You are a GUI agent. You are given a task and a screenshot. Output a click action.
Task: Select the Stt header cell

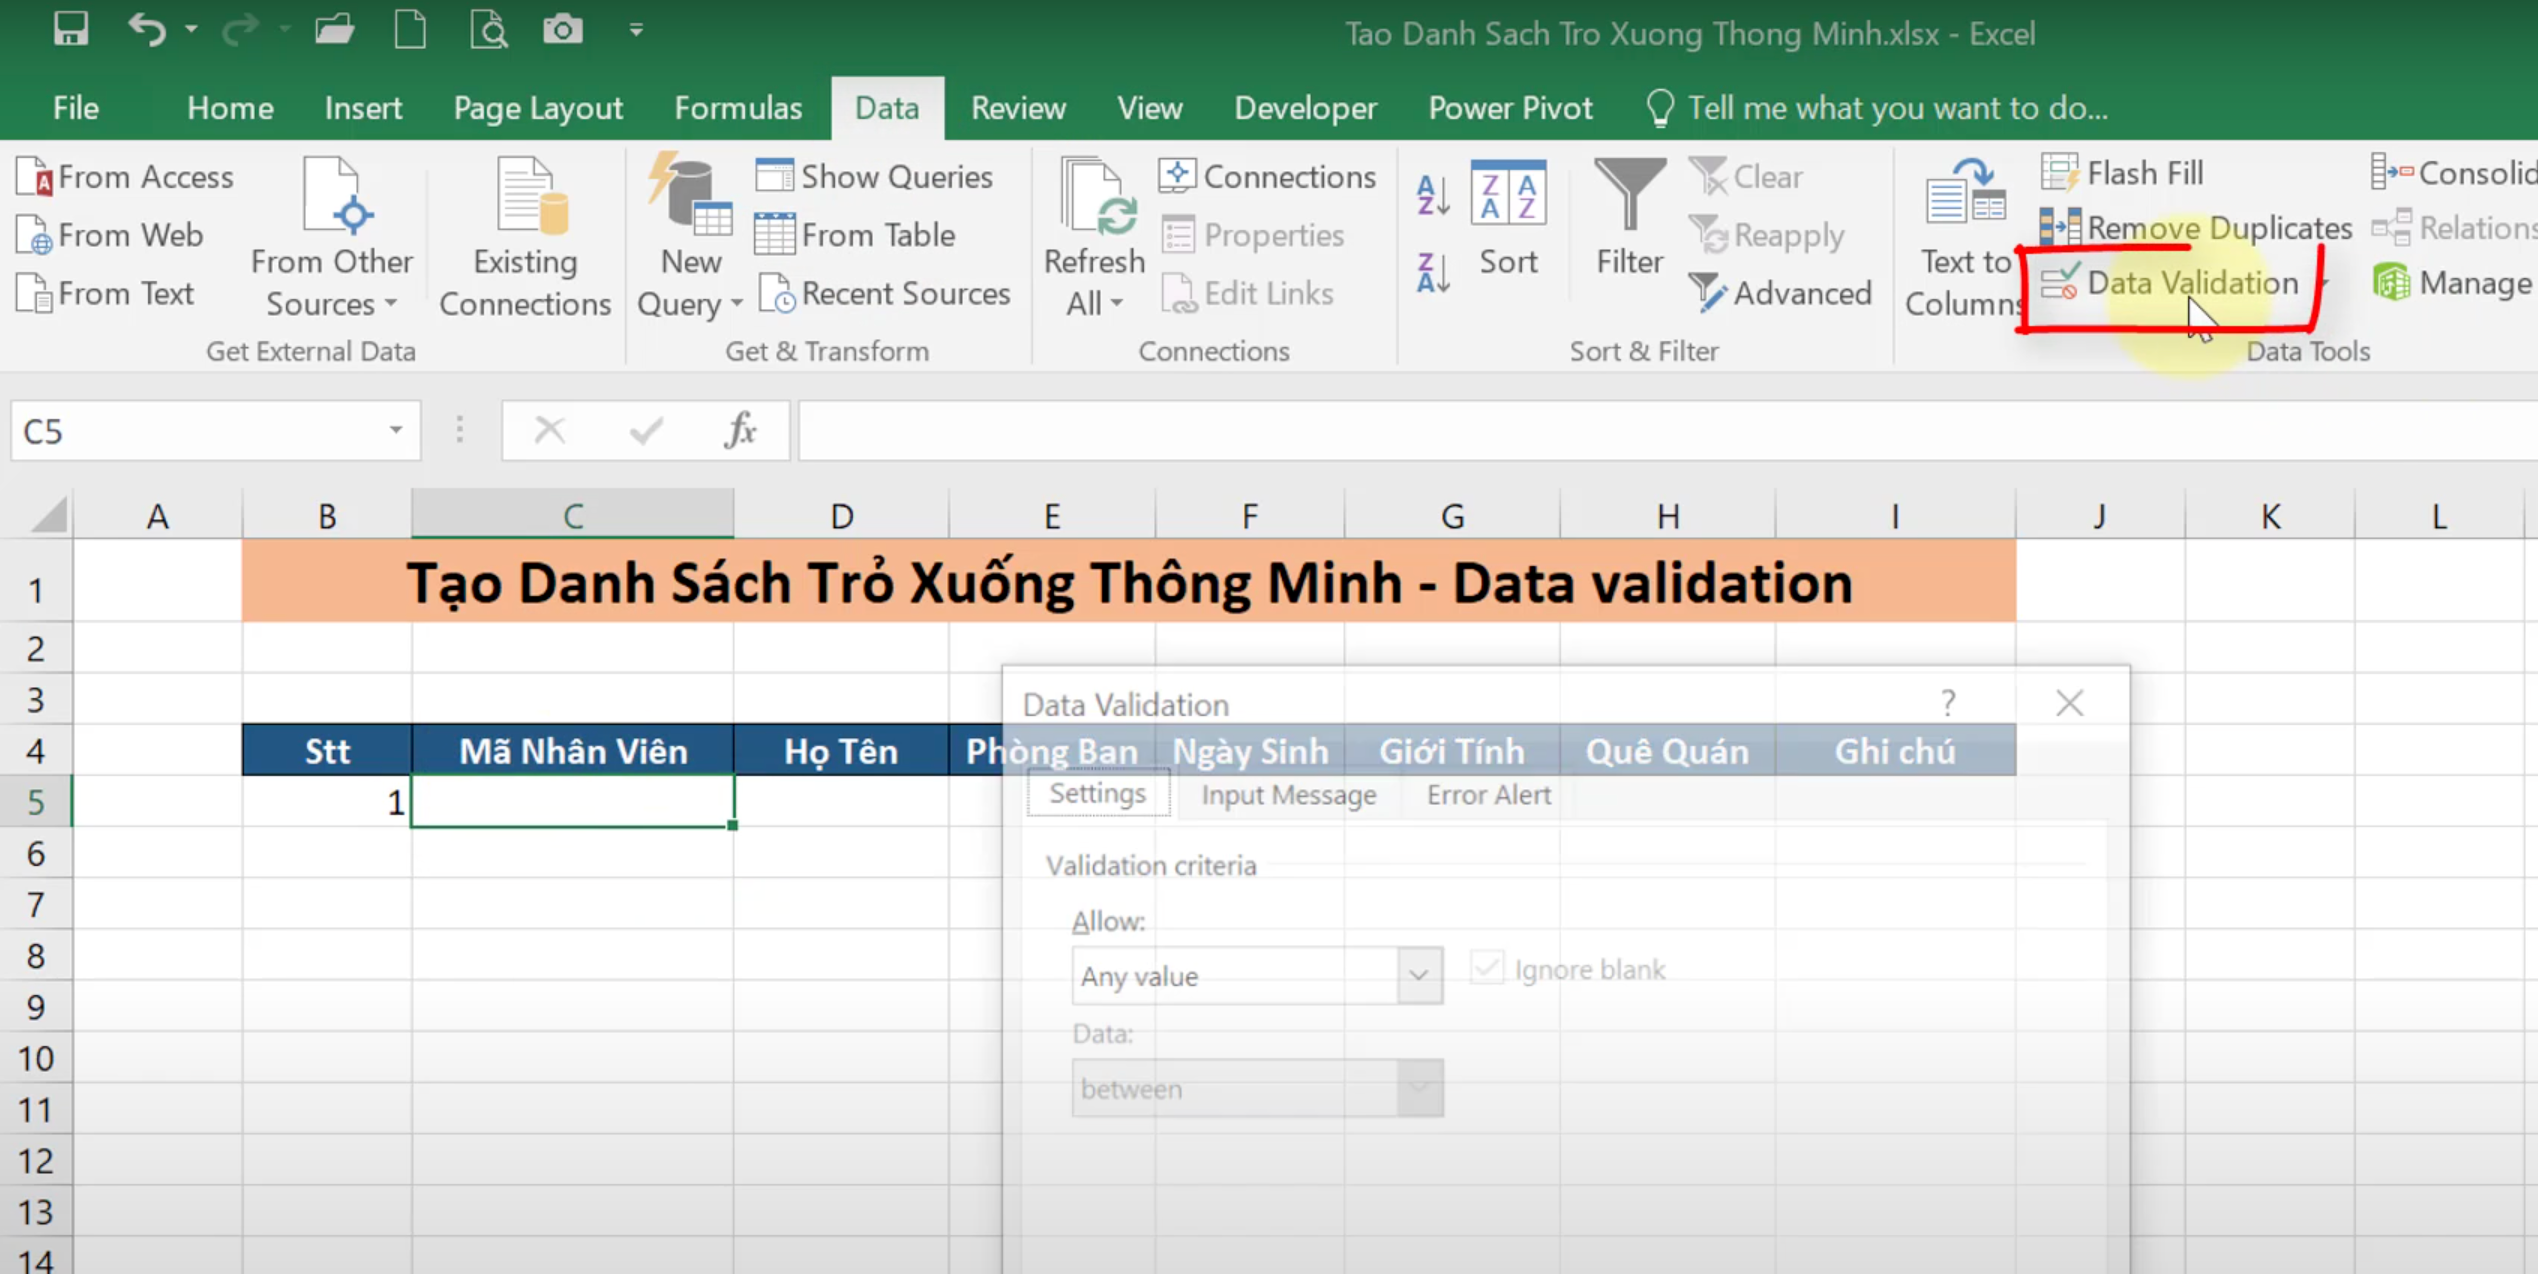pyautogui.click(x=327, y=750)
